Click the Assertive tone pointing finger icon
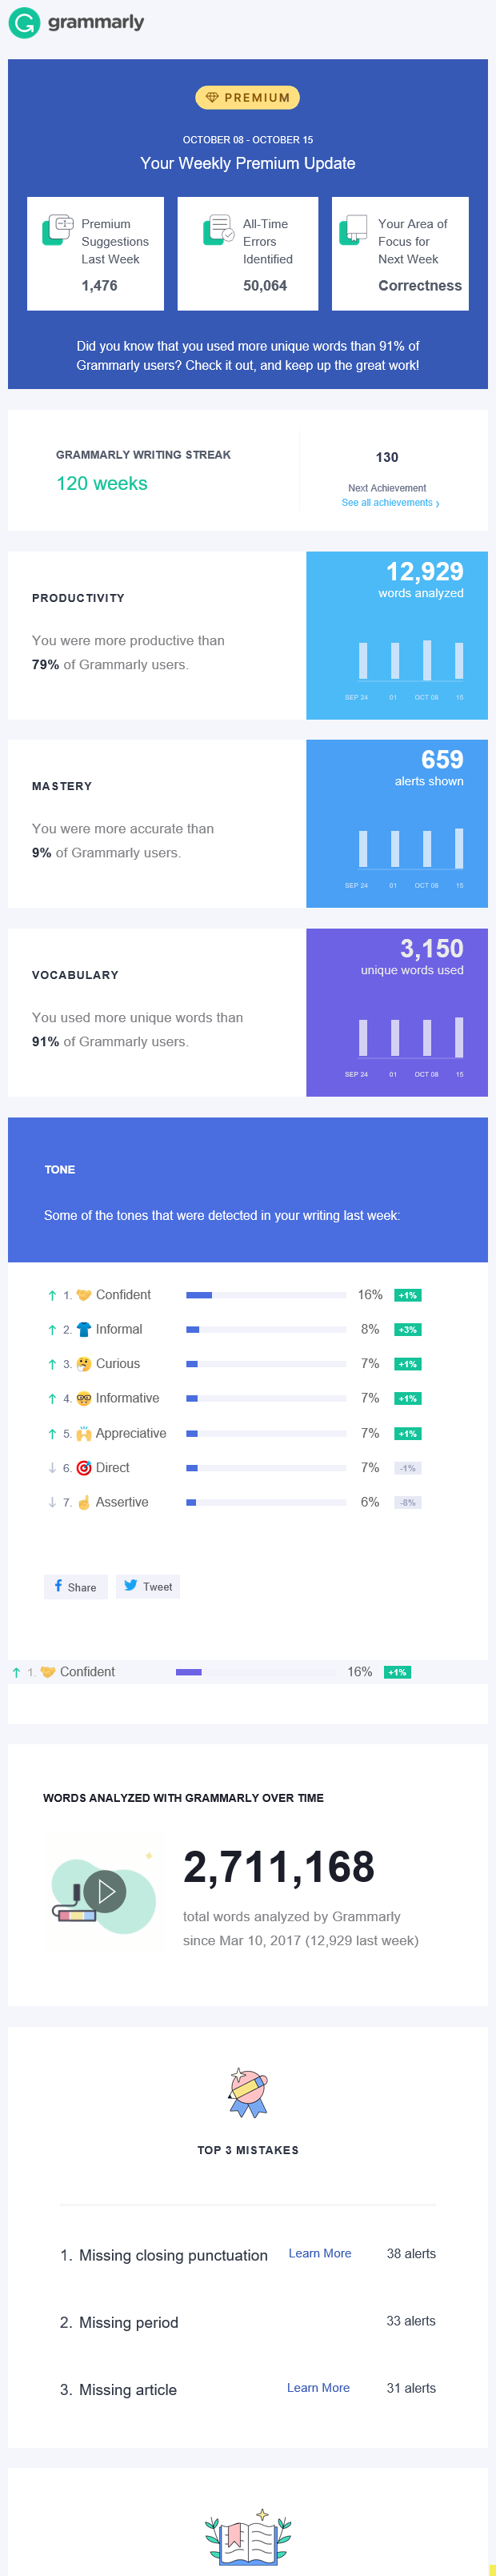Viewport: 496px width, 2576px height. tap(84, 1502)
